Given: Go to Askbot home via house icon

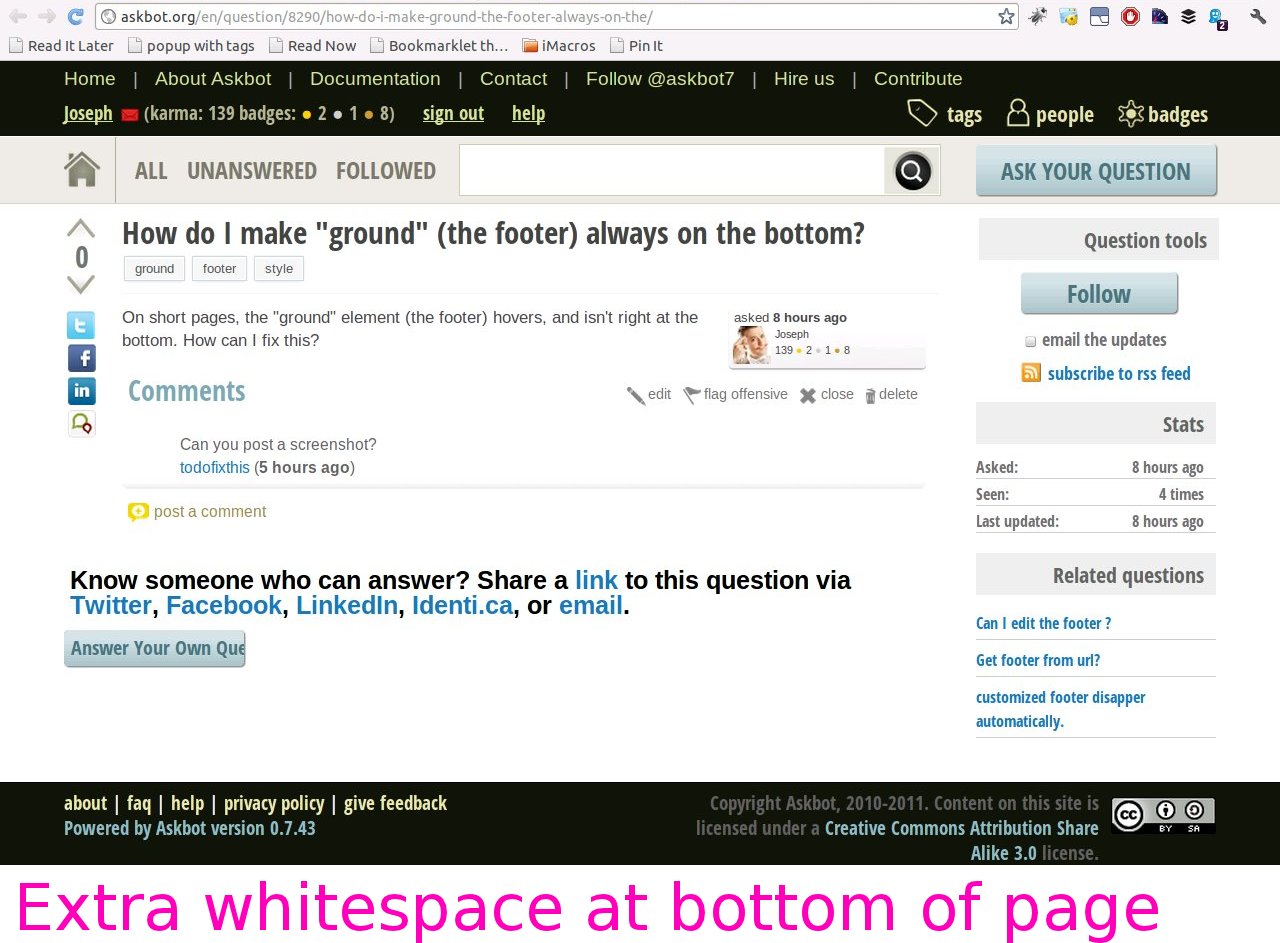Looking at the screenshot, I should [82, 170].
